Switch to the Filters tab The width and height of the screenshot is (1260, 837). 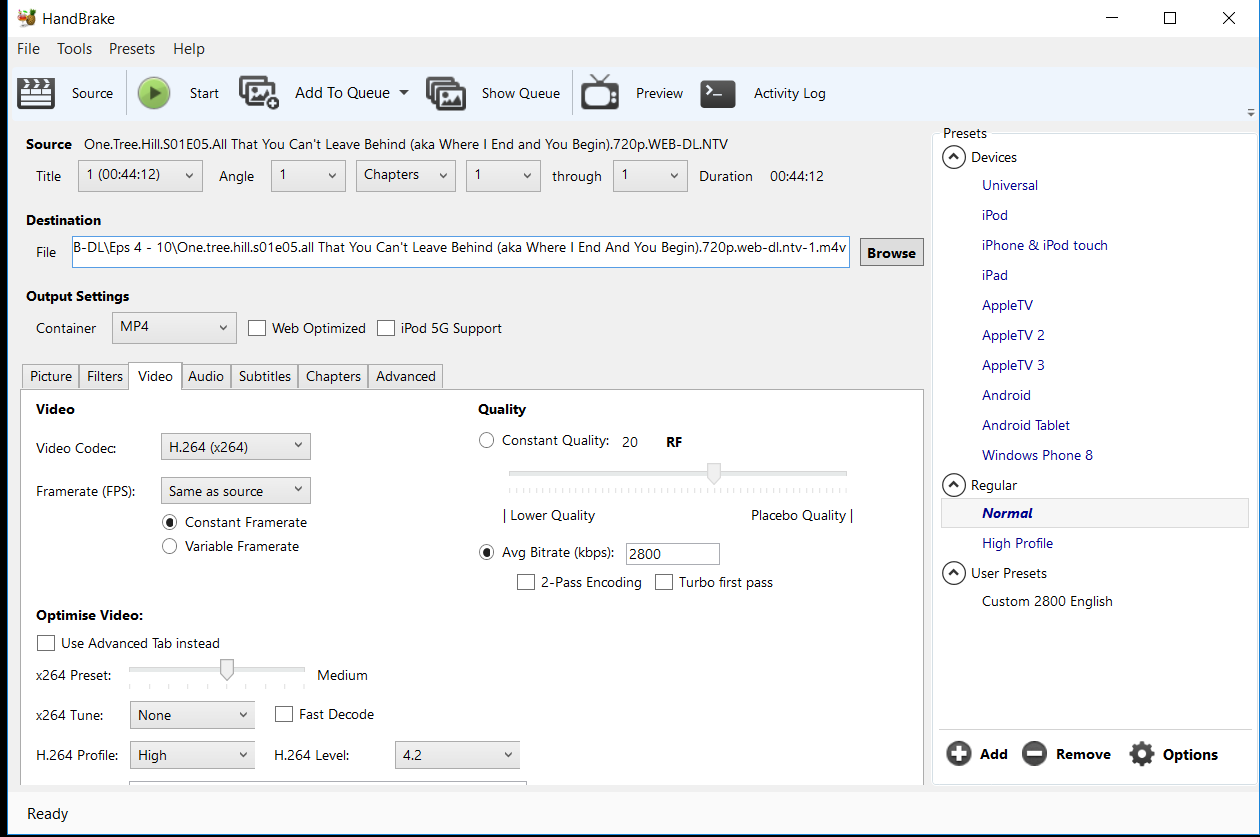tap(105, 376)
